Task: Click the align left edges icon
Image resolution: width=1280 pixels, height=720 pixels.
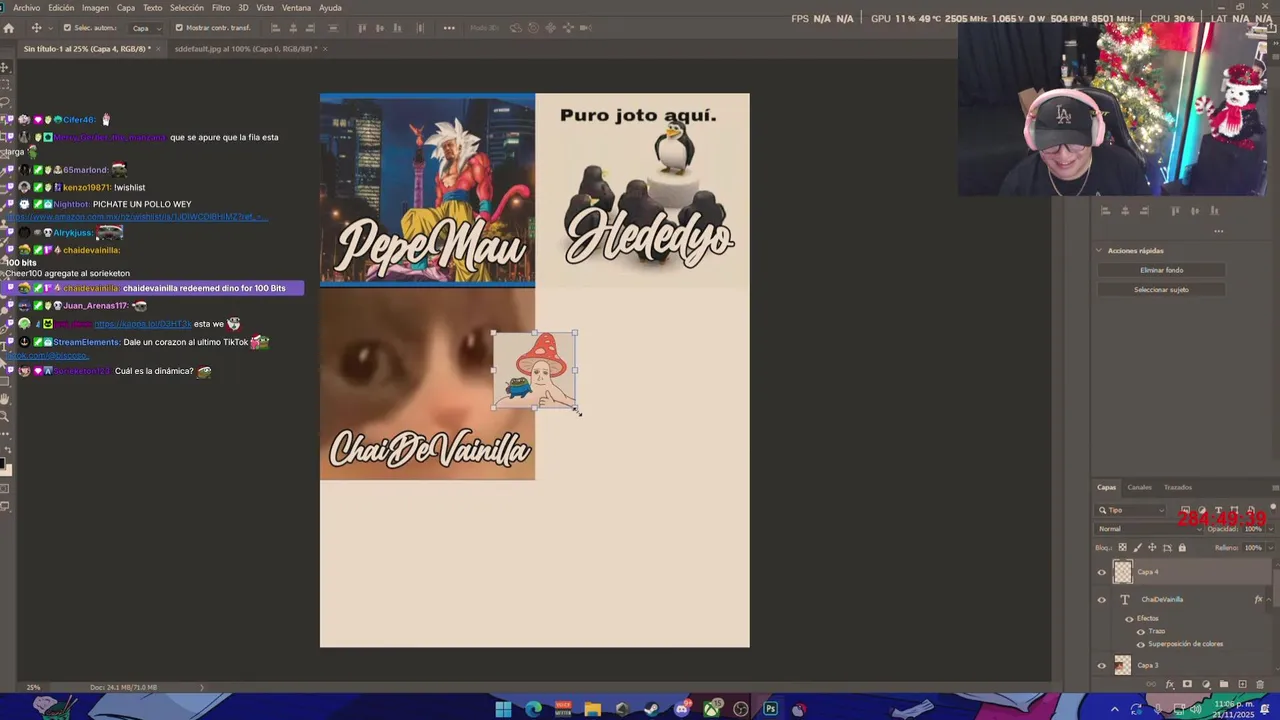Action: click(275, 28)
